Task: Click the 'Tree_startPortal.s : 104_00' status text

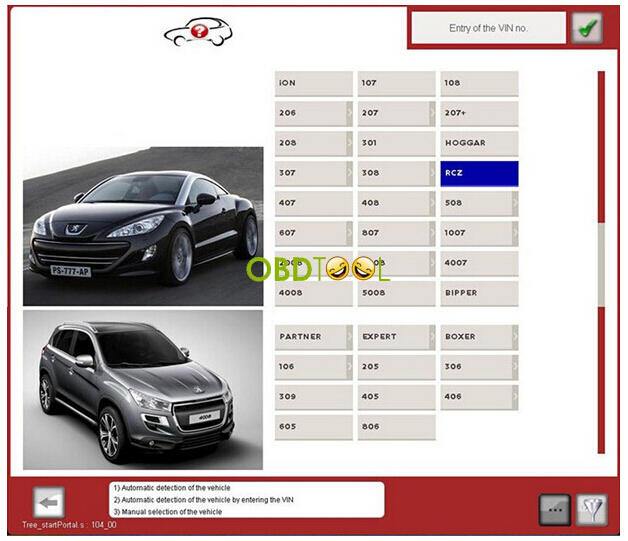Action: click(69, 525)
